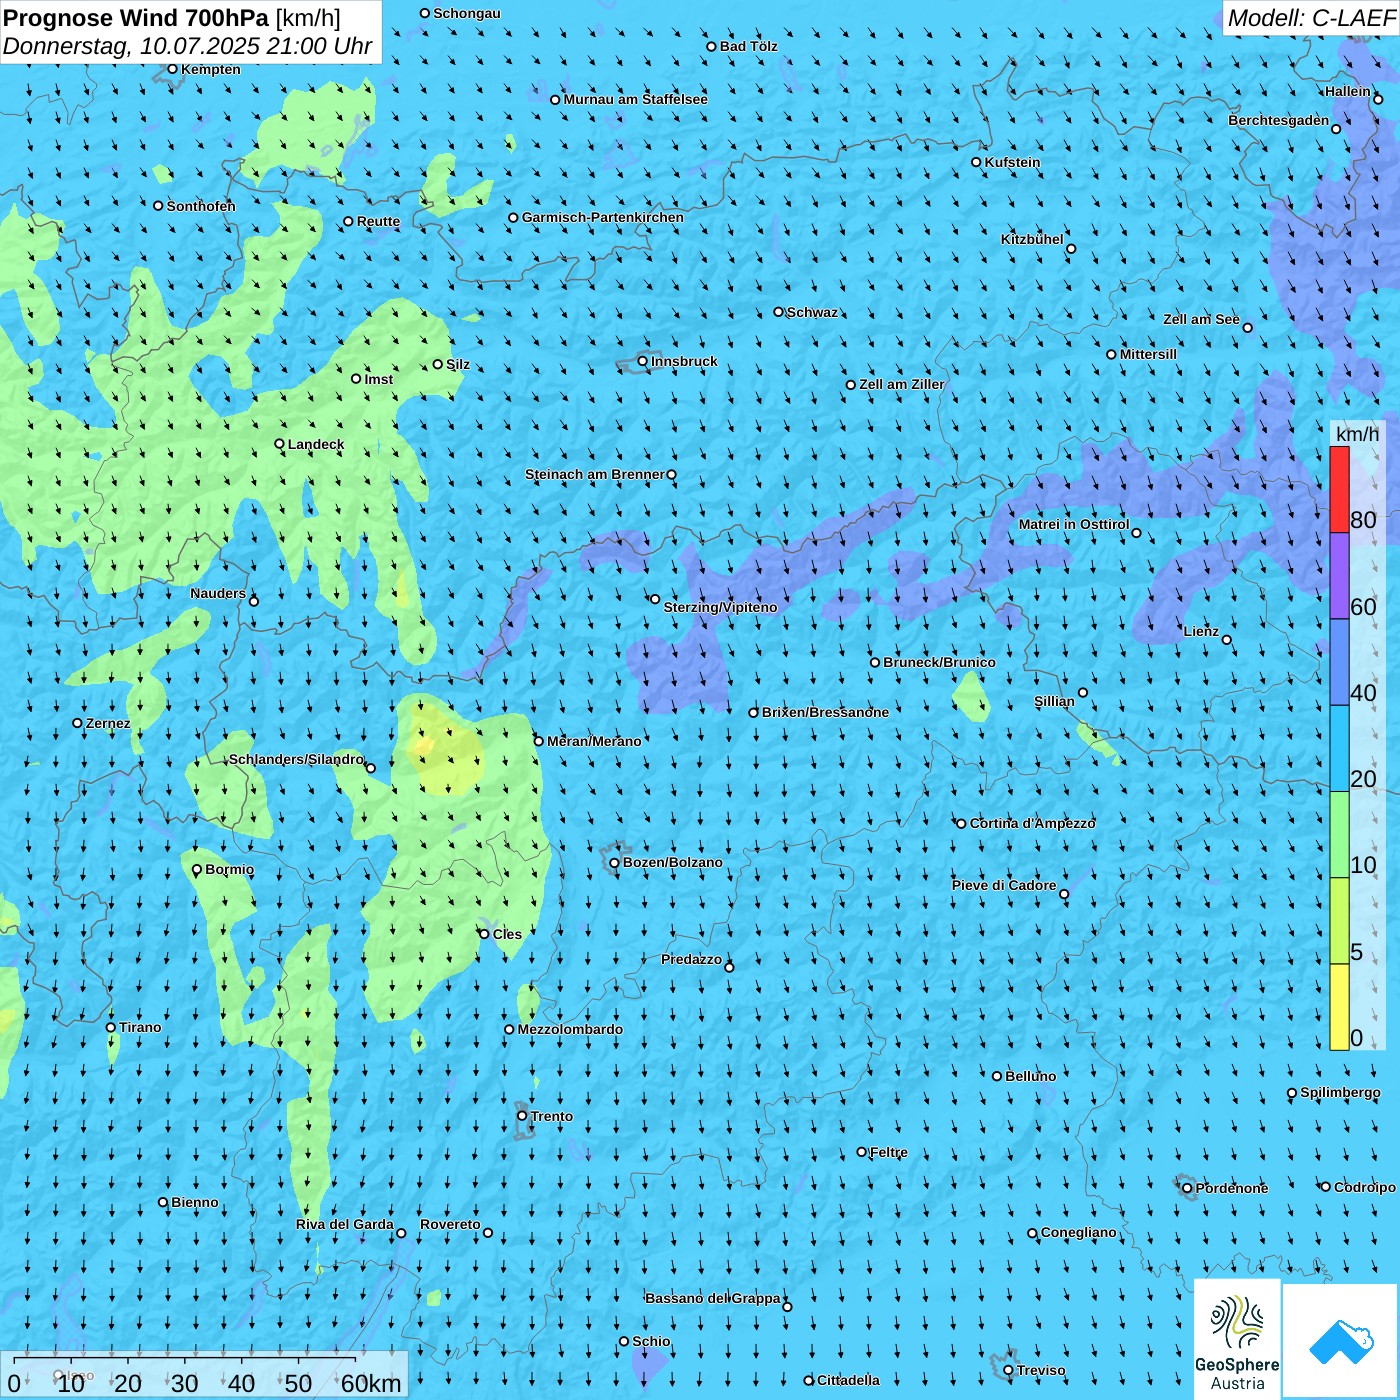Click the Riva del Garda label
Screen dimensions: 1400x1400
point(345,1224)
